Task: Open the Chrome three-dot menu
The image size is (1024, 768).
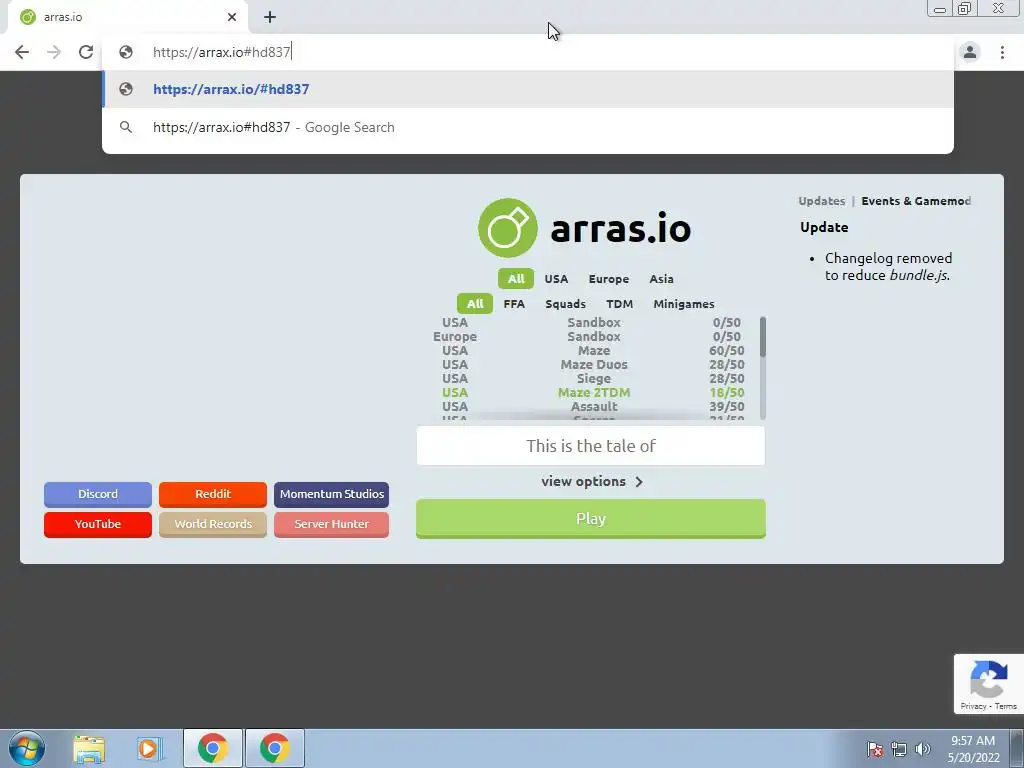Action: (x=1002, y=52)
